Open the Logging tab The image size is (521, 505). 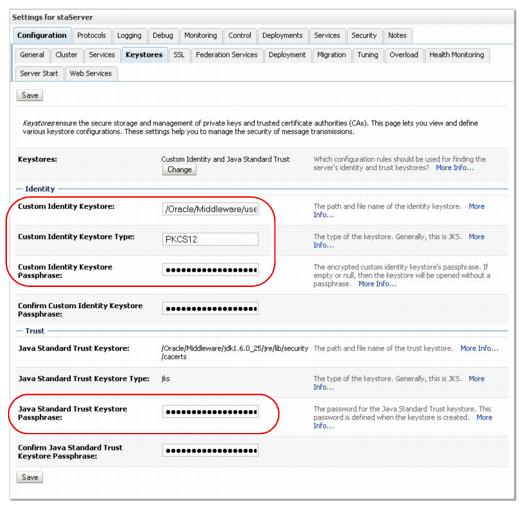click(x=129, y=35)
